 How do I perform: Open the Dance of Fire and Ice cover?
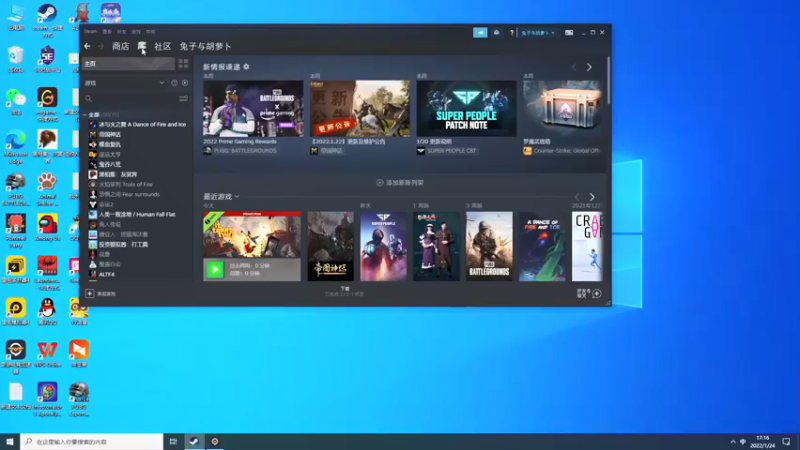[542, 246]
